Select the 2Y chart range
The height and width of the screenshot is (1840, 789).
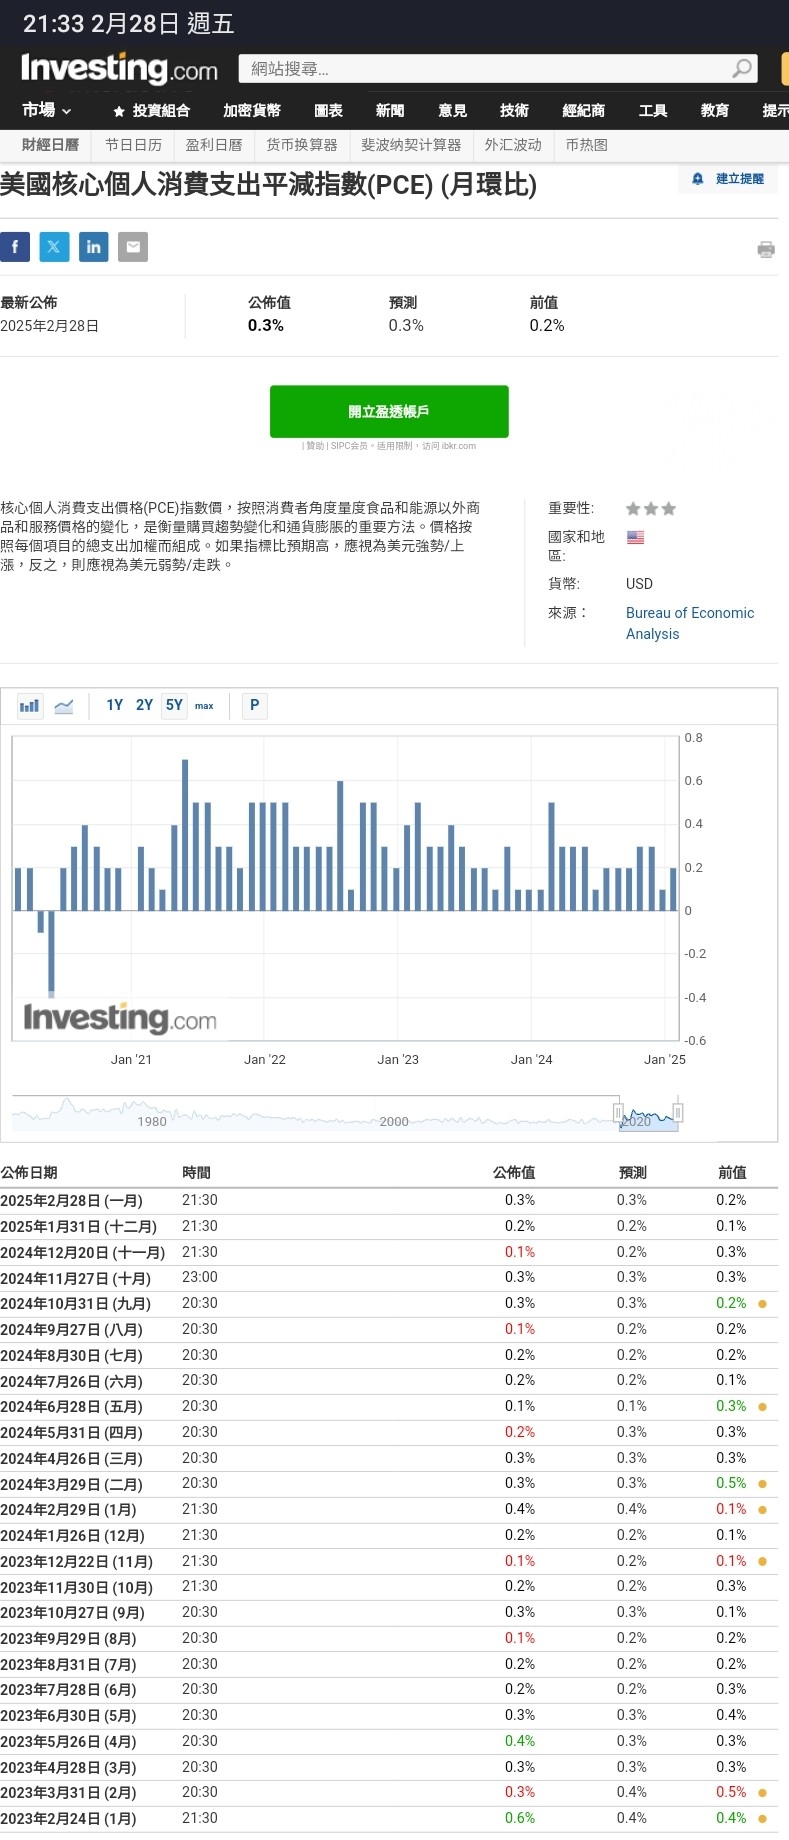coord(145,705)
